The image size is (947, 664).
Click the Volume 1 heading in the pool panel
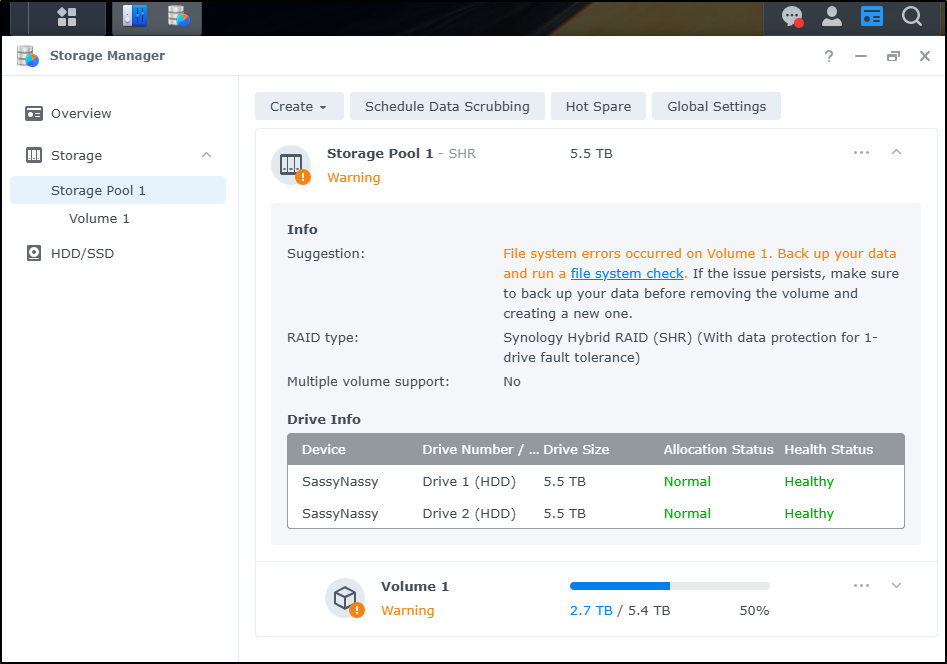pyautogui.click(x=415, y=587)
